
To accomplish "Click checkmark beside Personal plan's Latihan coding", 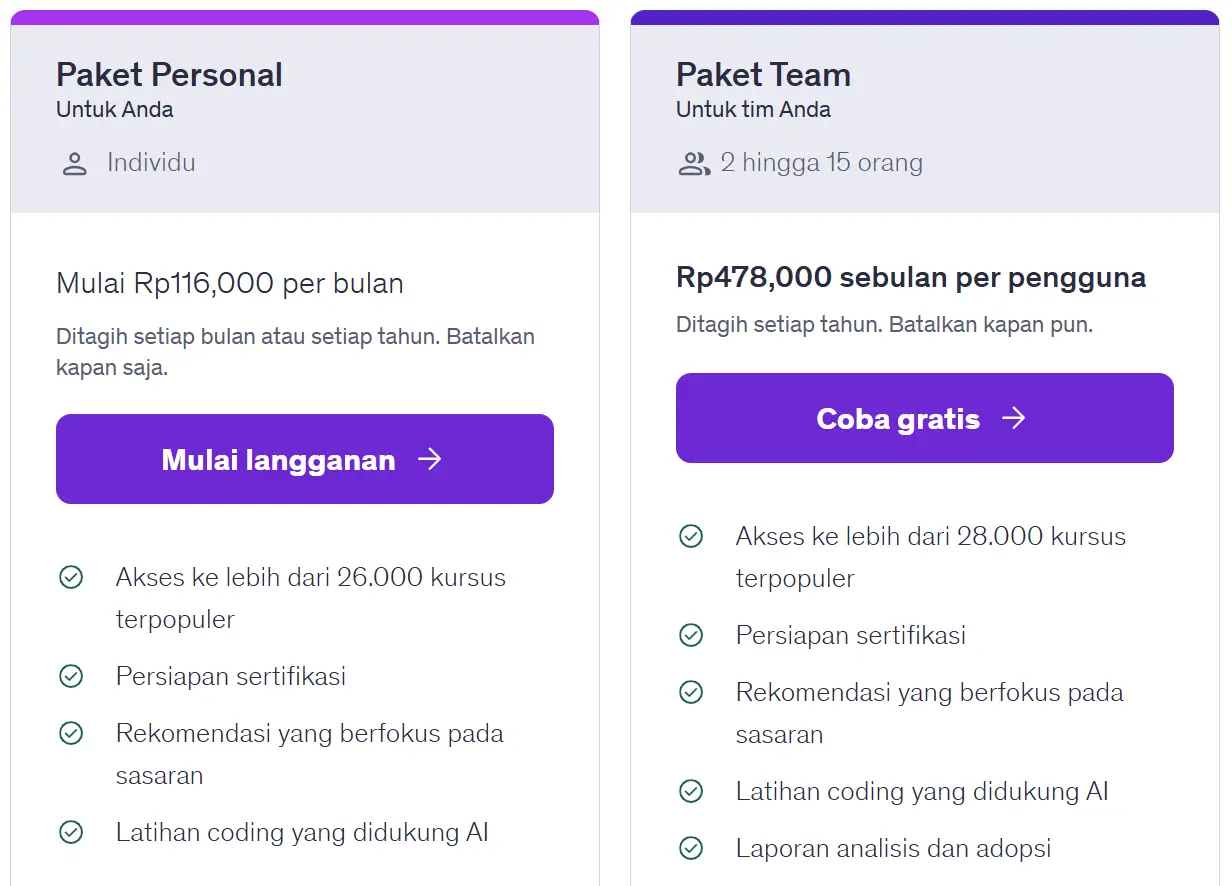I will [x=71, y=832].
